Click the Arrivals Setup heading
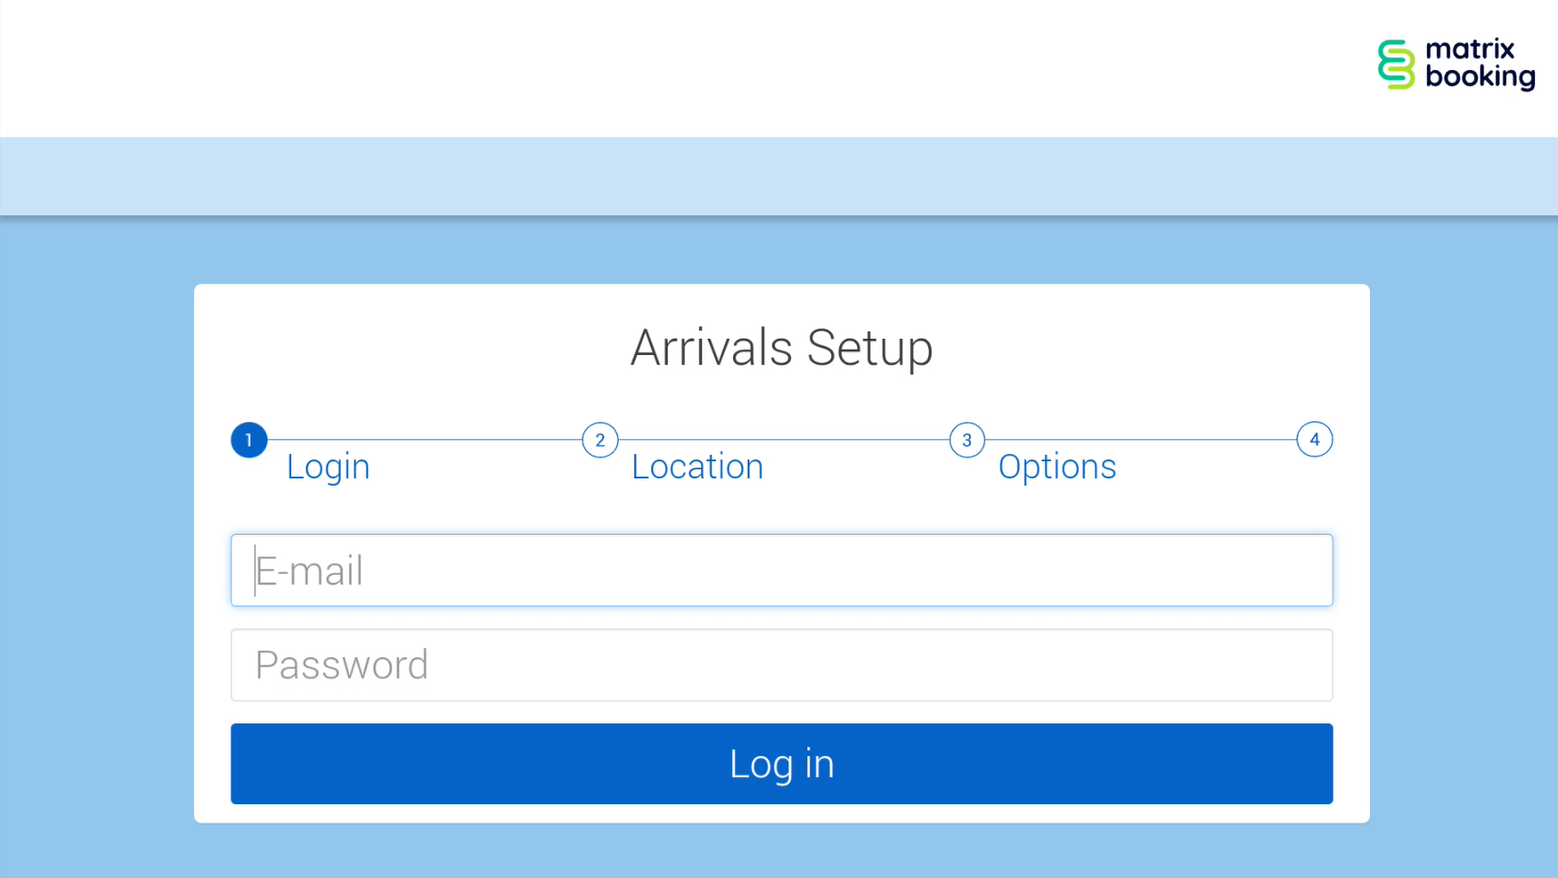 781,348
